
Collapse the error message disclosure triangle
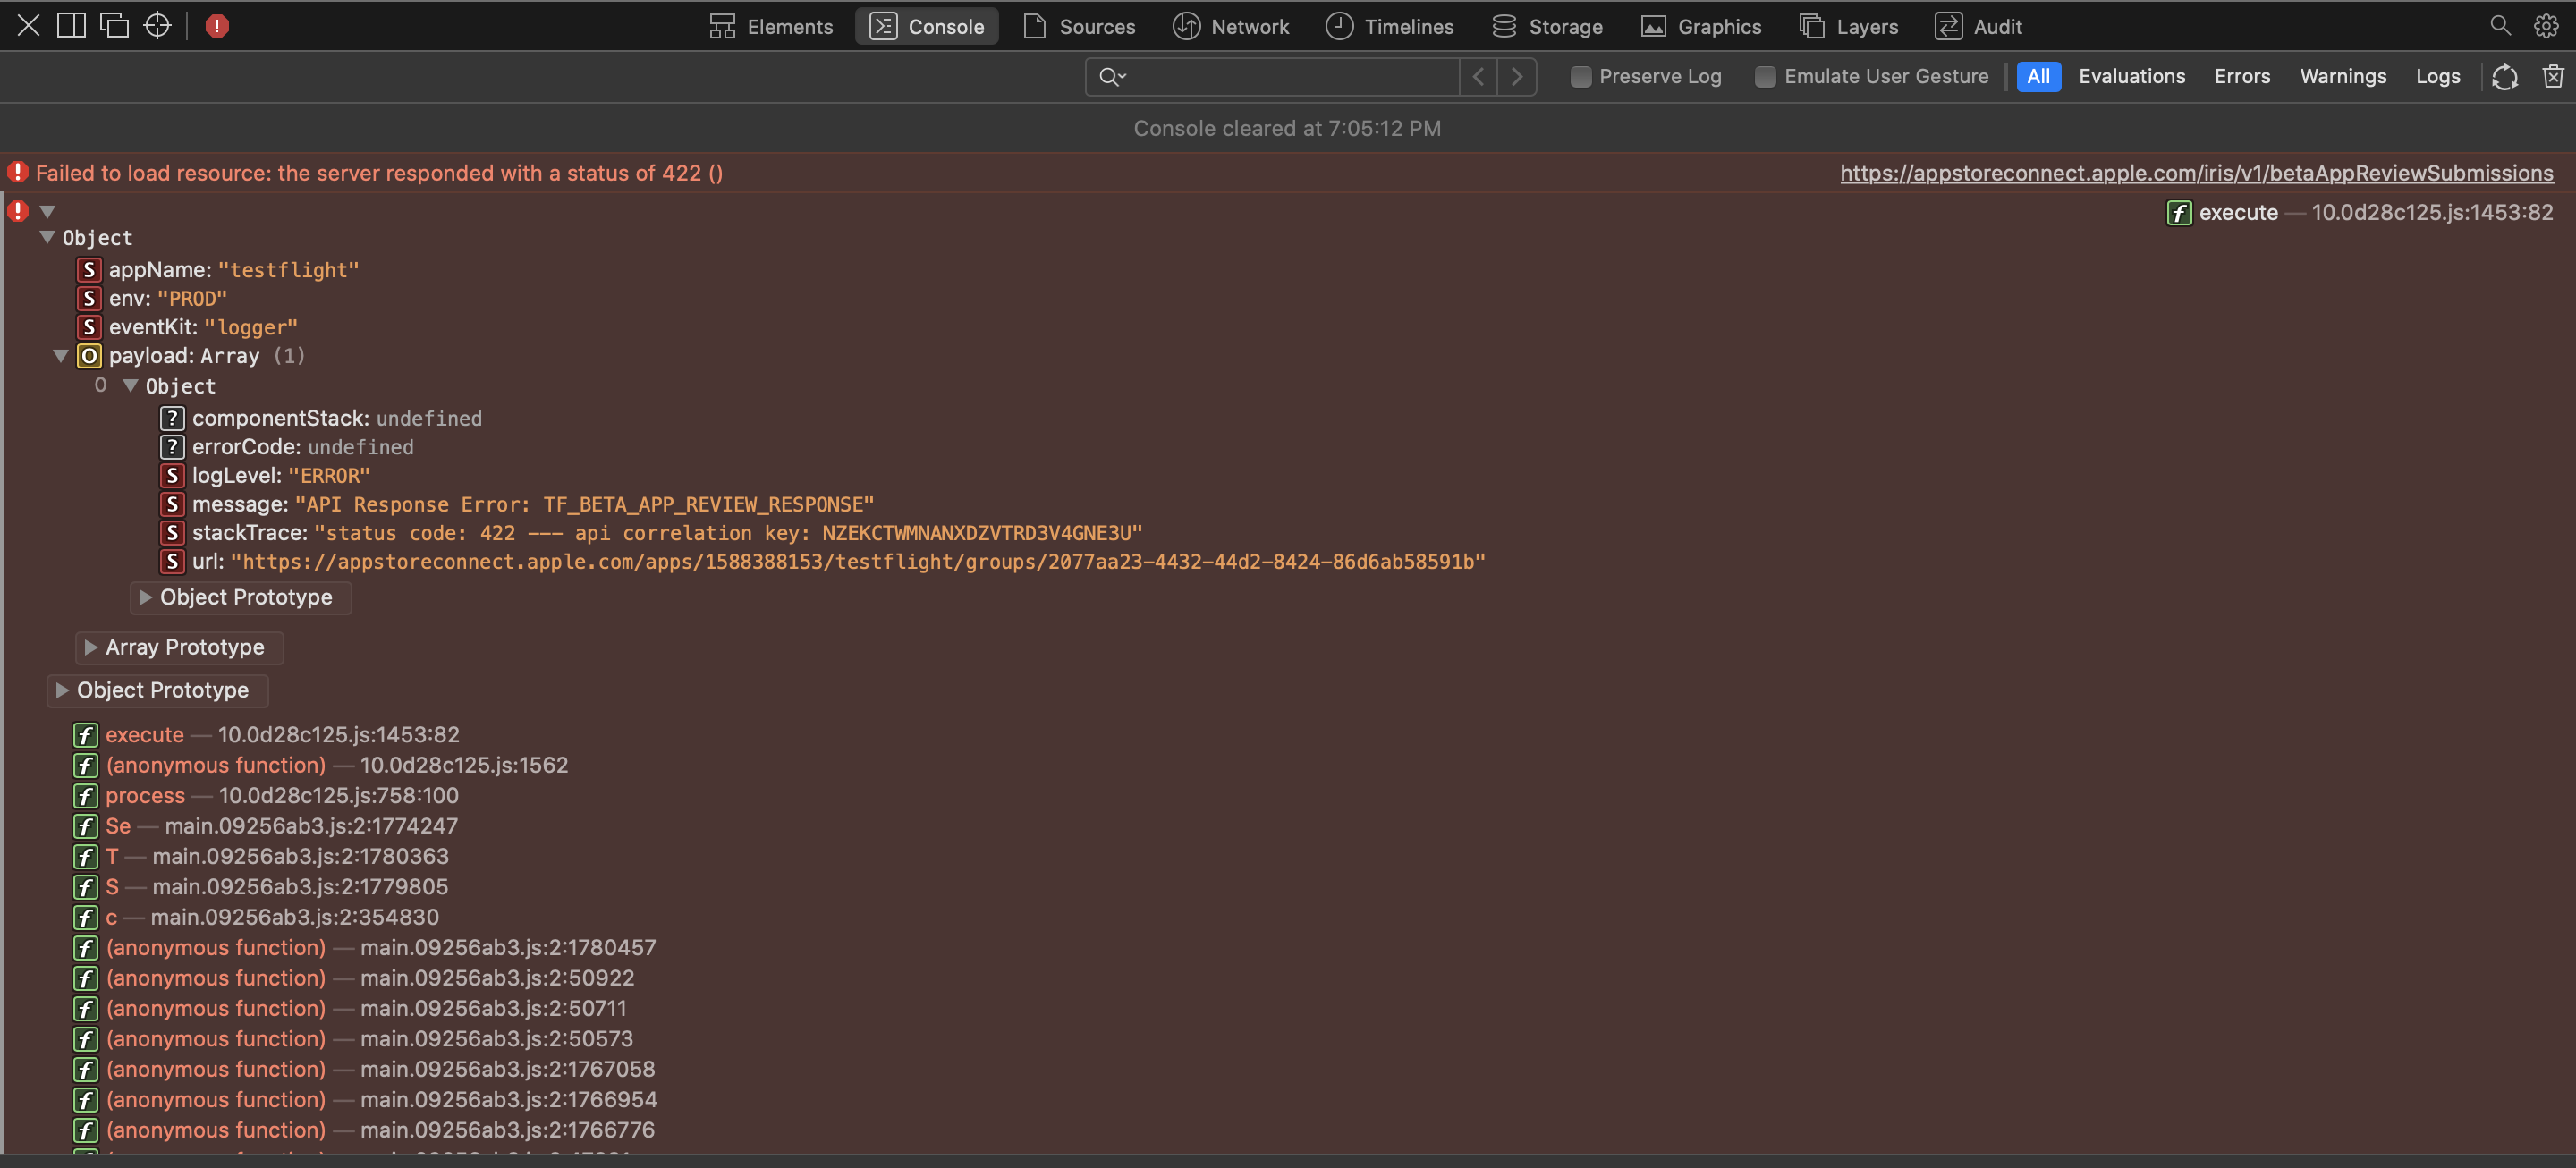(x=47, y=212)
